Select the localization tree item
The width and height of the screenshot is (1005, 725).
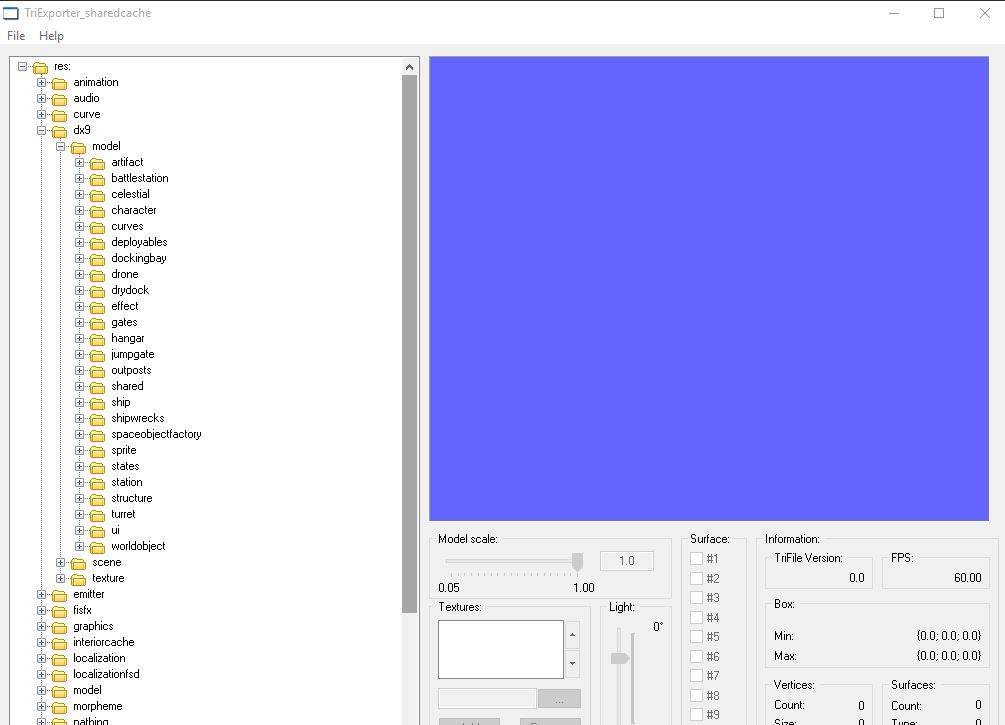[x=99, y=658]
